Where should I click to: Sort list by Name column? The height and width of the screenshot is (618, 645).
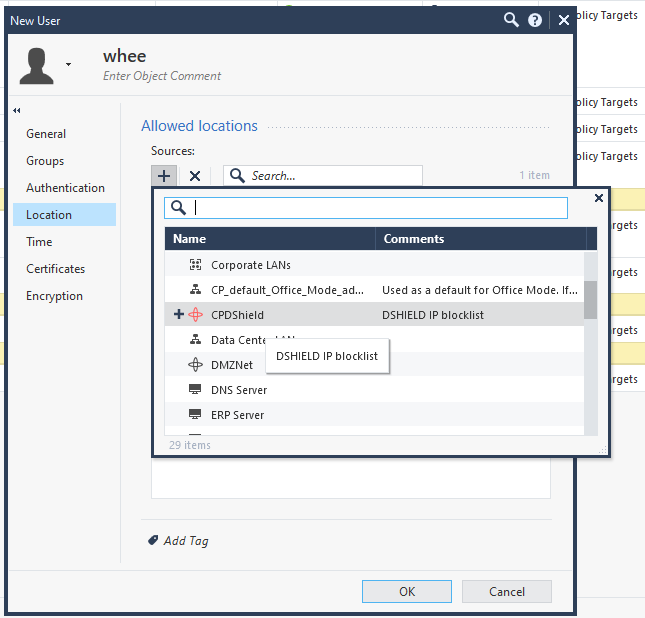[270, 239]
